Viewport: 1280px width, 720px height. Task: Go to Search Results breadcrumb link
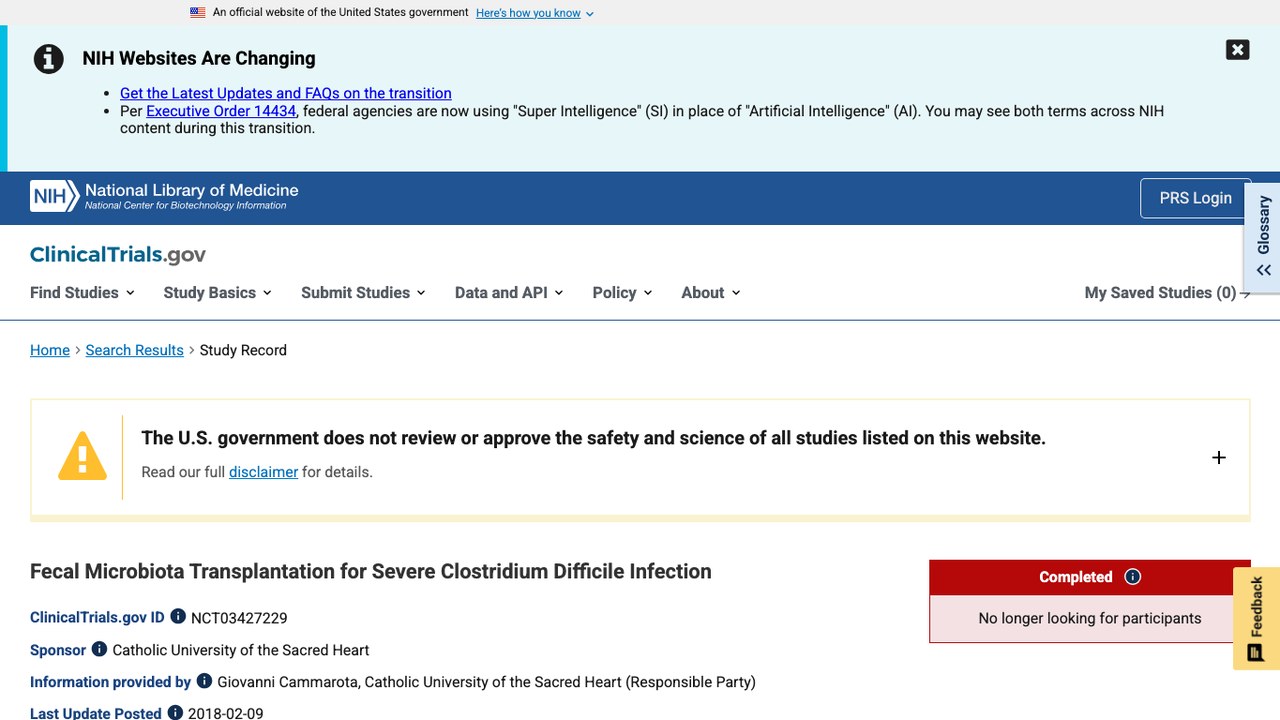tap(134, 350)
